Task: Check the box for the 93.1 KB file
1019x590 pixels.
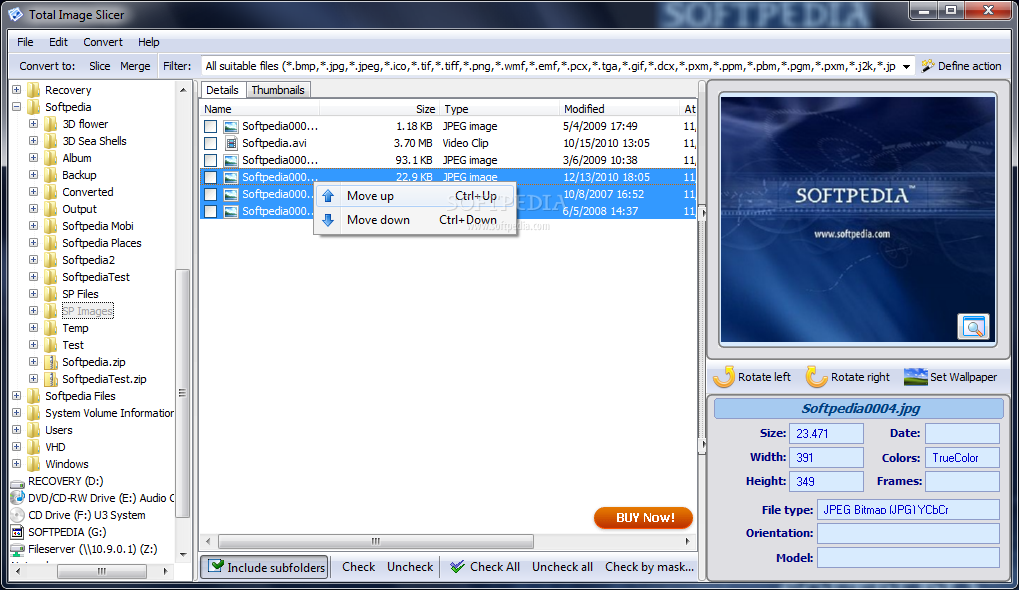Action: point(211,160)
